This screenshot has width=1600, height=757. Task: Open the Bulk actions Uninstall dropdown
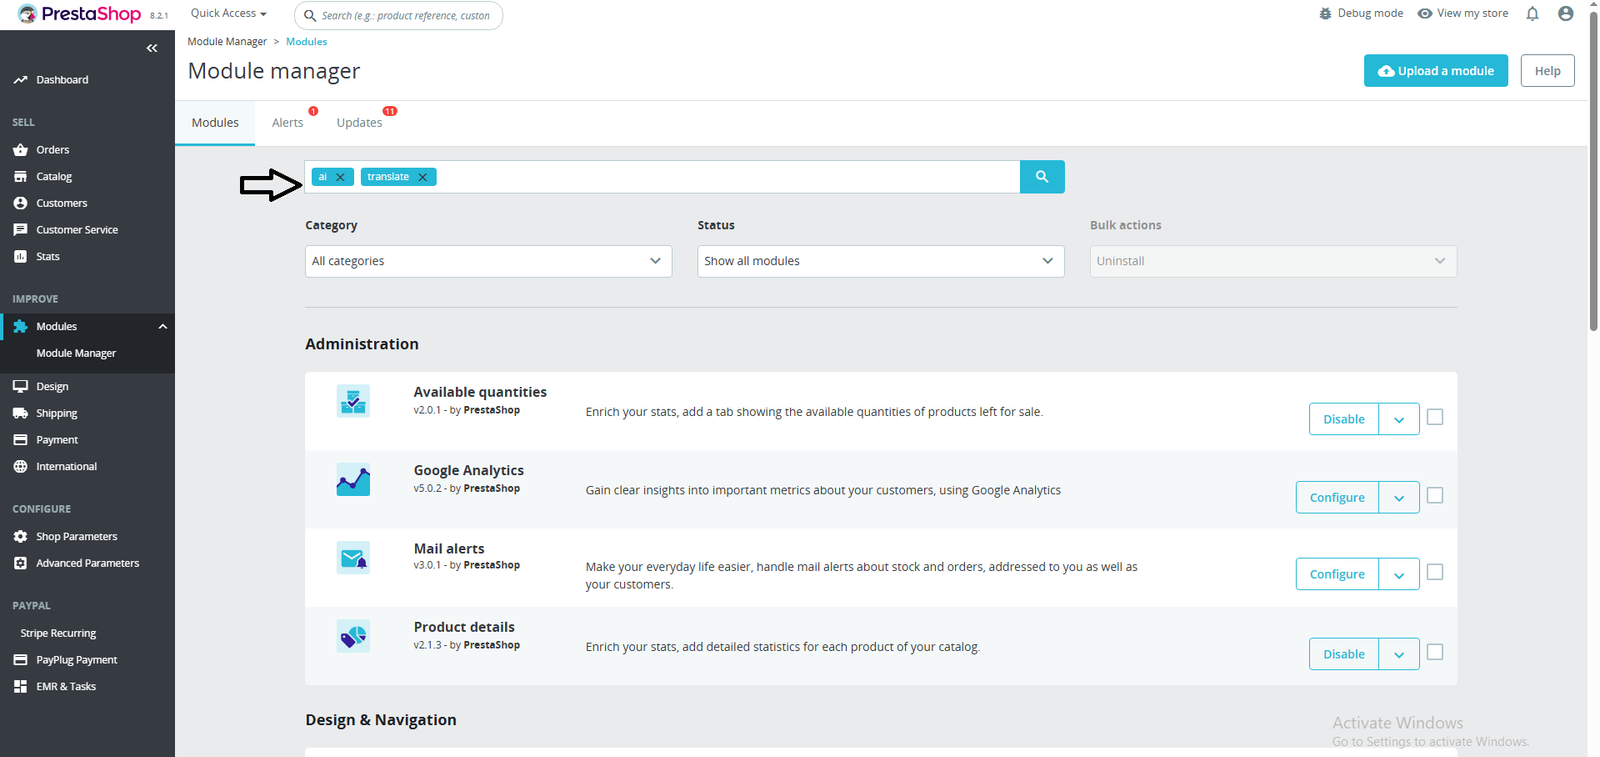click(1273, 261)
